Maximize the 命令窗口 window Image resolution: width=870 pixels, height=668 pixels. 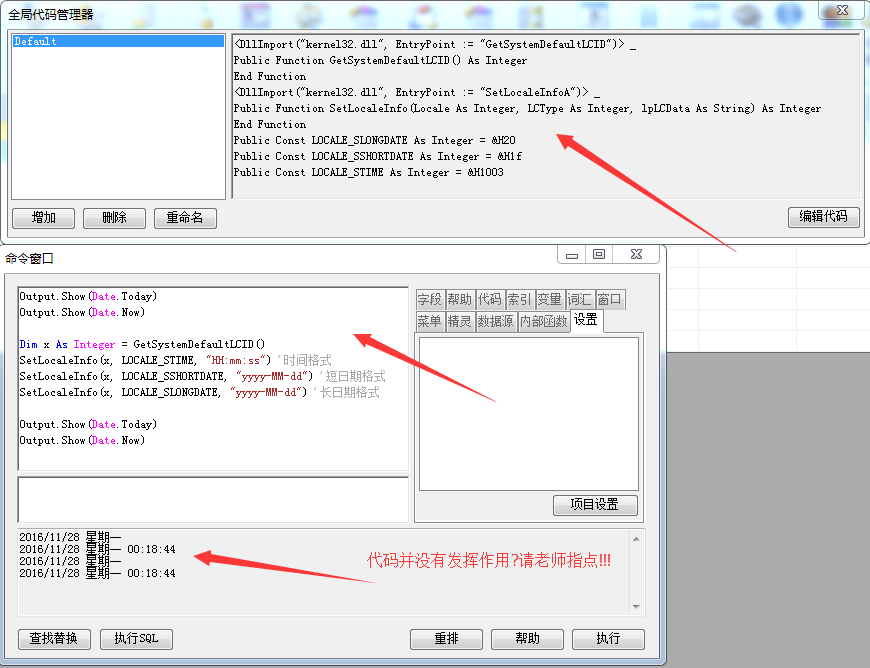600,256
